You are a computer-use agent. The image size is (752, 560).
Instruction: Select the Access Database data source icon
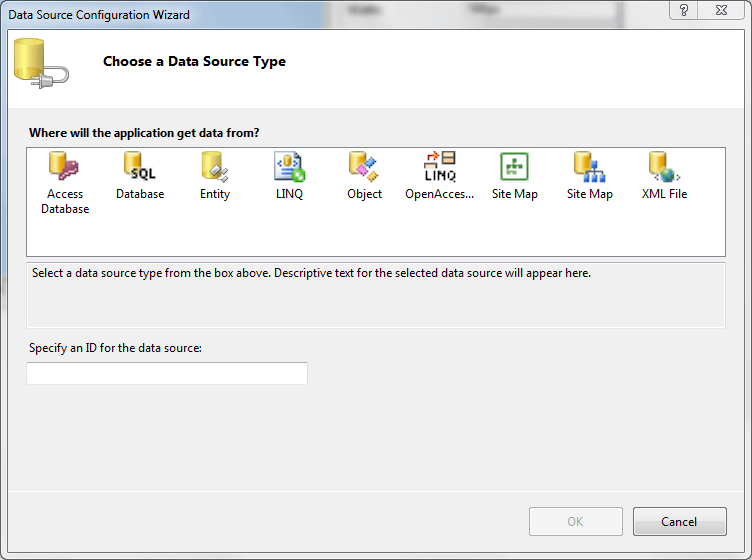(65, 166)
